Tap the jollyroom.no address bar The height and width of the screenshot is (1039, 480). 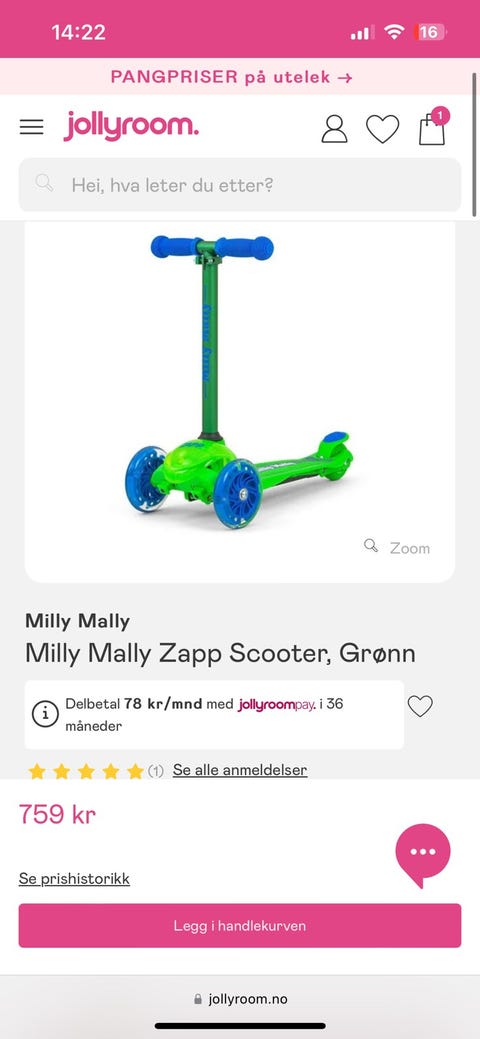[x=240, y=999]
